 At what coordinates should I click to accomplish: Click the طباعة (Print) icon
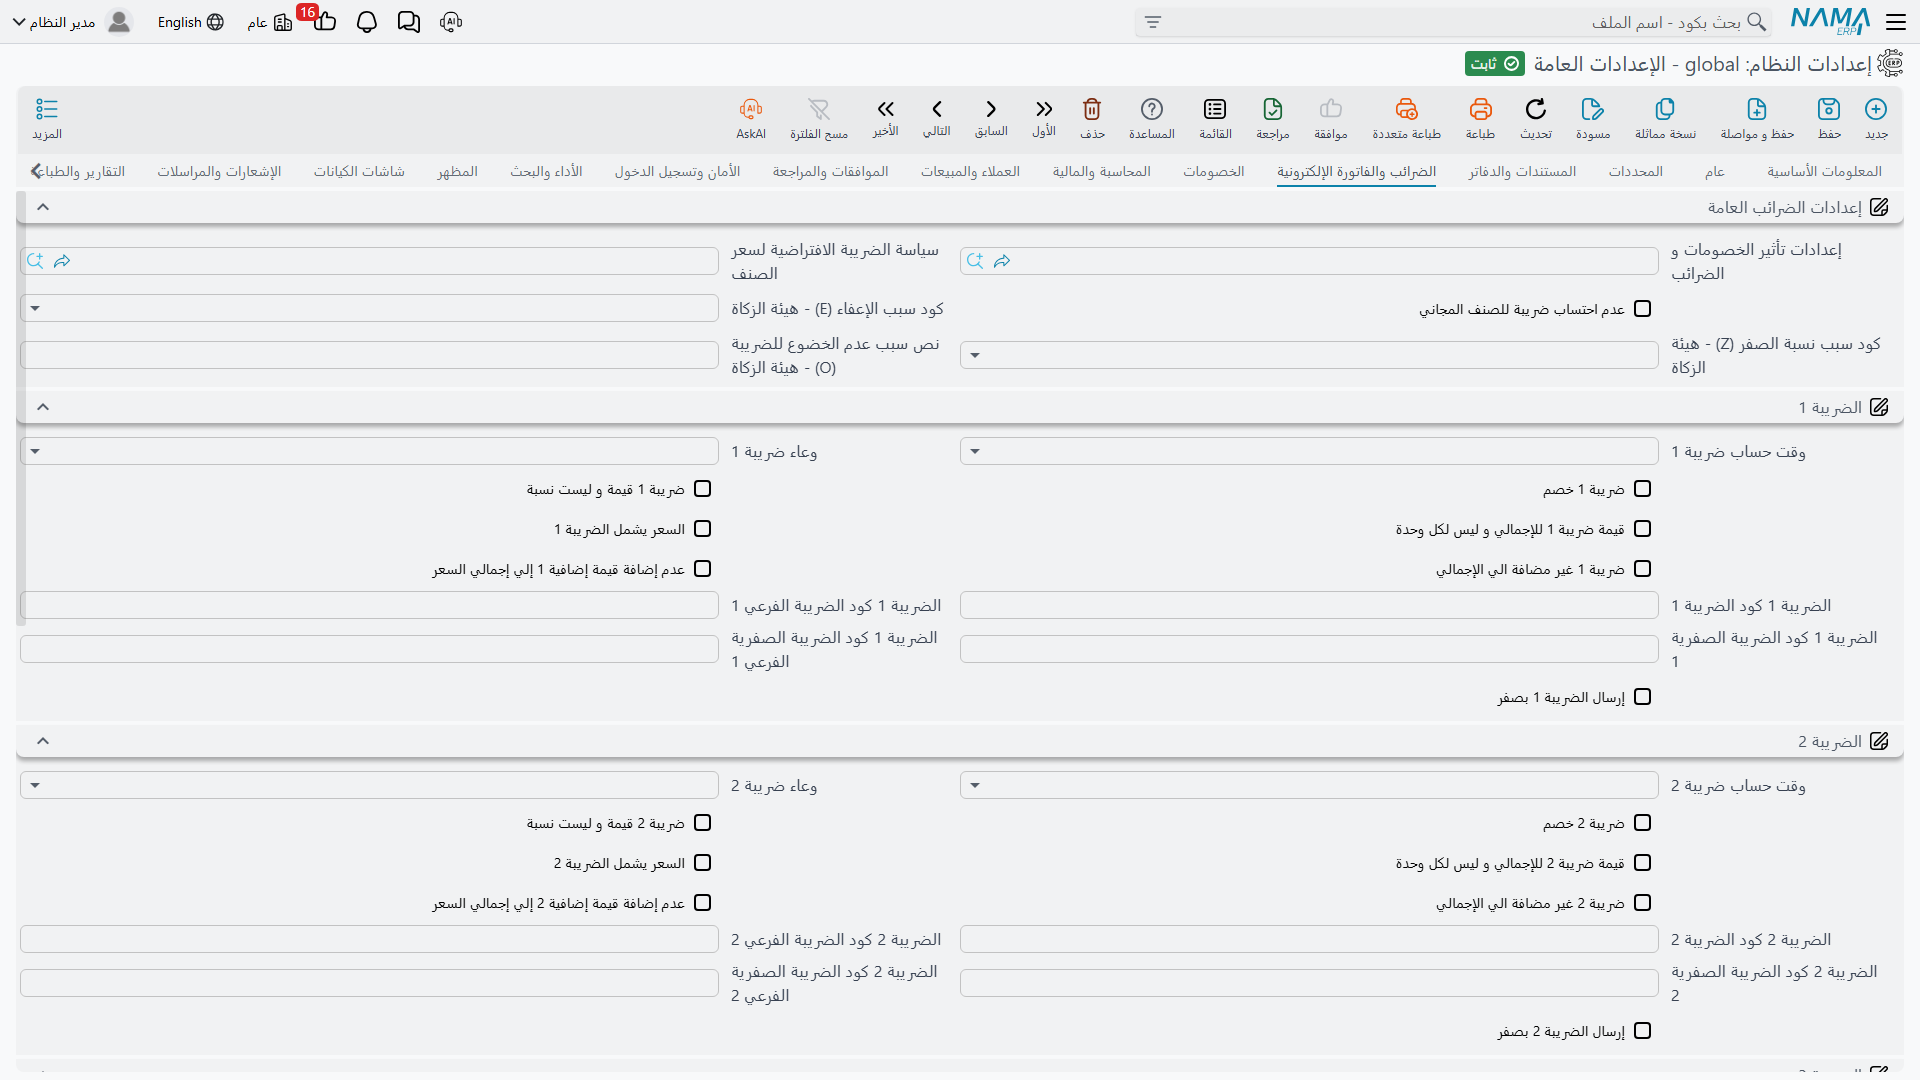click(x=1480, y=109)
